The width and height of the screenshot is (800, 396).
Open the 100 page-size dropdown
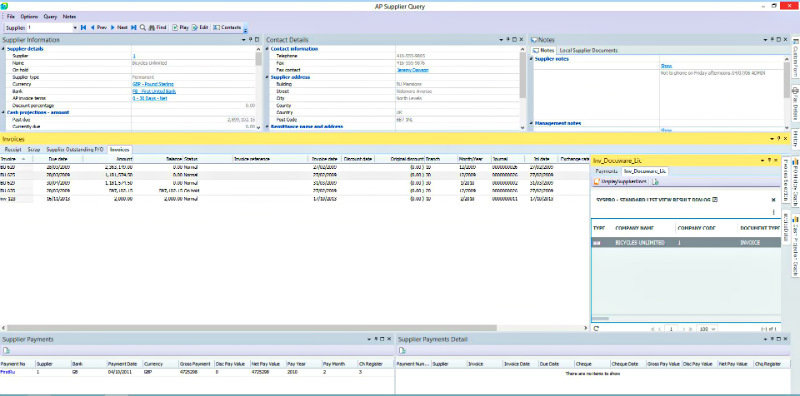pos(707,329)
